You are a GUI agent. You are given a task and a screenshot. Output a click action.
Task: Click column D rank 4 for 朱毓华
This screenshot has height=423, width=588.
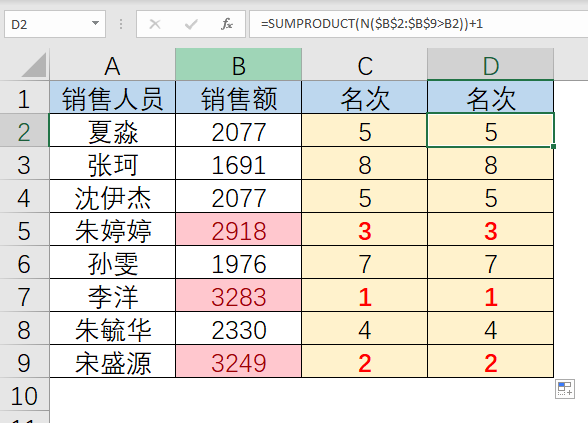pyautogui.click(x=490, y=328)
